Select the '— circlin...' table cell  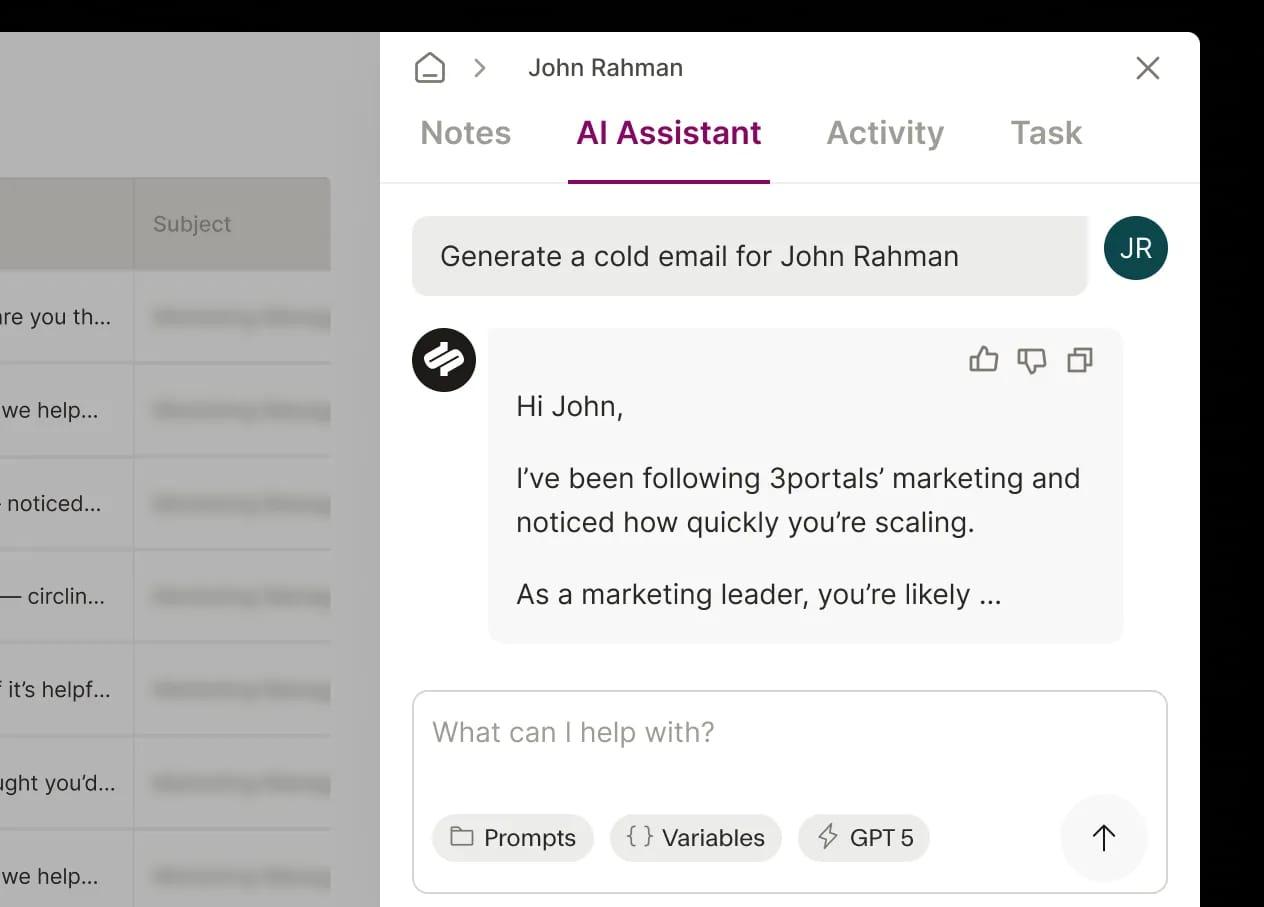(x=66, y=597)
